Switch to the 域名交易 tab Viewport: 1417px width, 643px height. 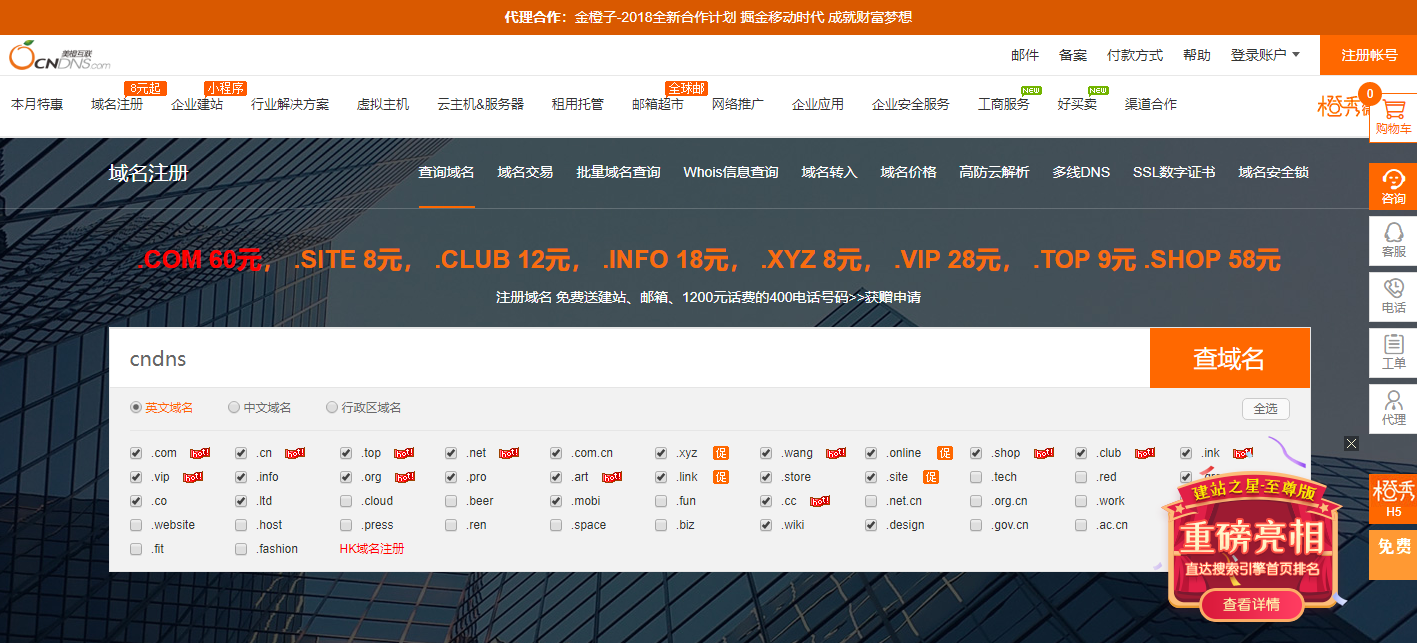[x=525, y=172]
